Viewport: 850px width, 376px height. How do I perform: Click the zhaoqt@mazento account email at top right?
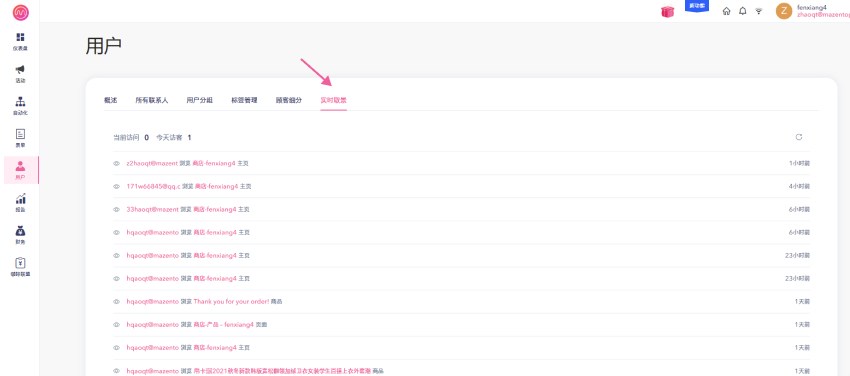click(823, 15)
